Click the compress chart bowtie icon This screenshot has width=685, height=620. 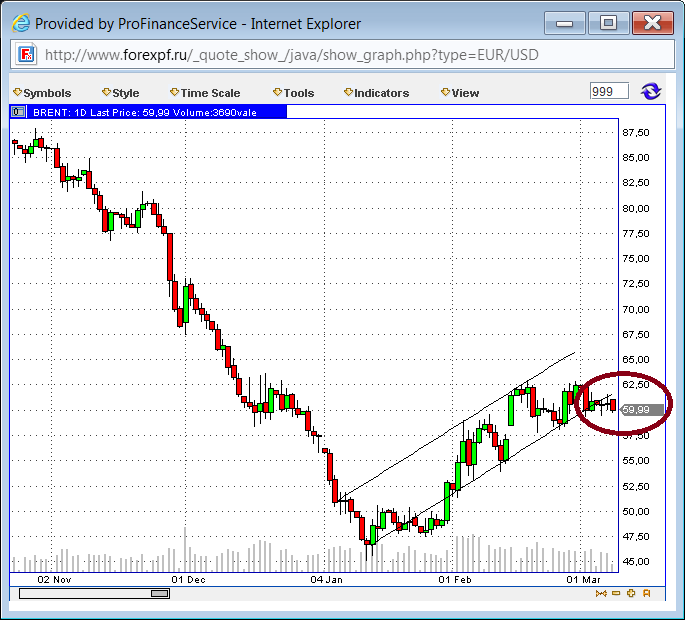coord(601,593)
